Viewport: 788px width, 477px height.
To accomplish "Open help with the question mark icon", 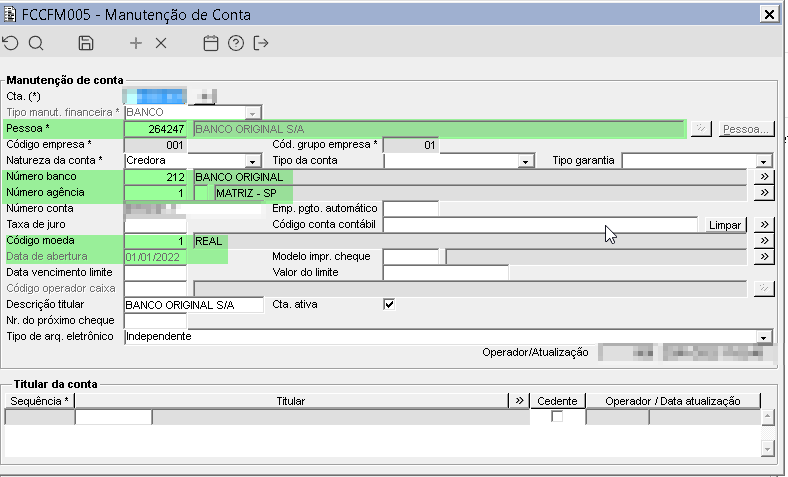I will 236,43.
